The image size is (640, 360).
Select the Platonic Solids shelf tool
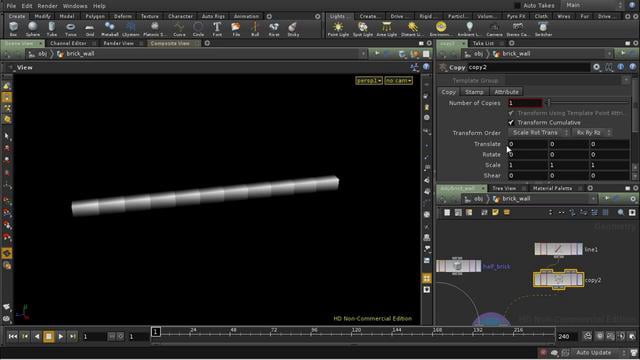[x=154, y=29]
